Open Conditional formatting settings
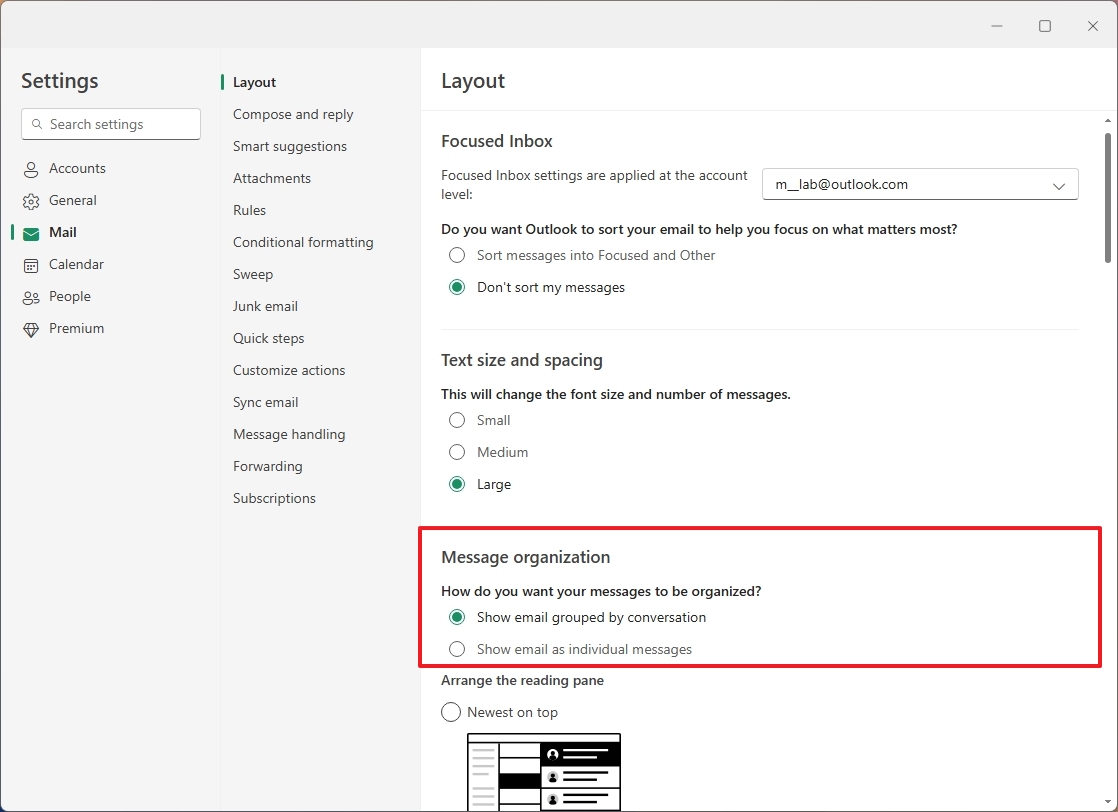This screenshot has width=1118, height=812. [303, 243]
